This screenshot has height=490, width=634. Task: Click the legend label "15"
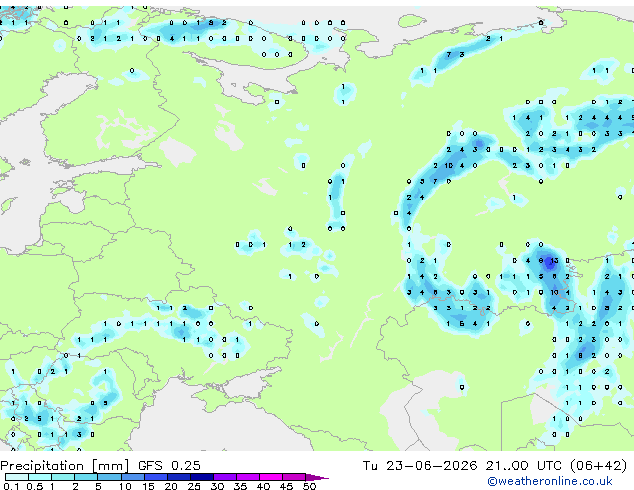click(148, 486)
